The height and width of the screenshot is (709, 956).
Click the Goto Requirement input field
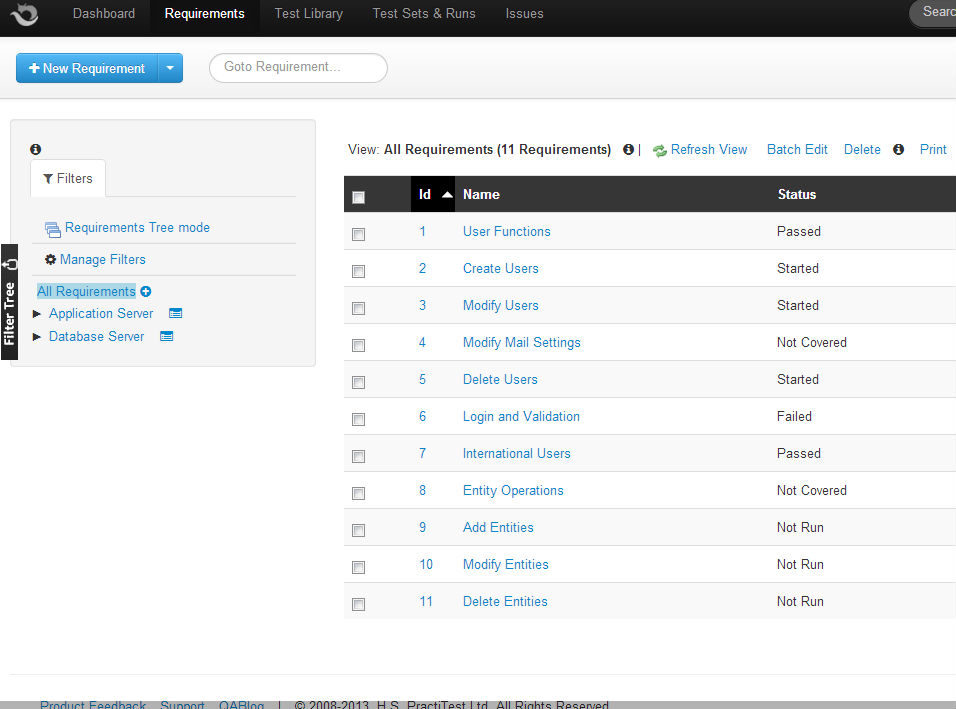[x=298, y=68]
